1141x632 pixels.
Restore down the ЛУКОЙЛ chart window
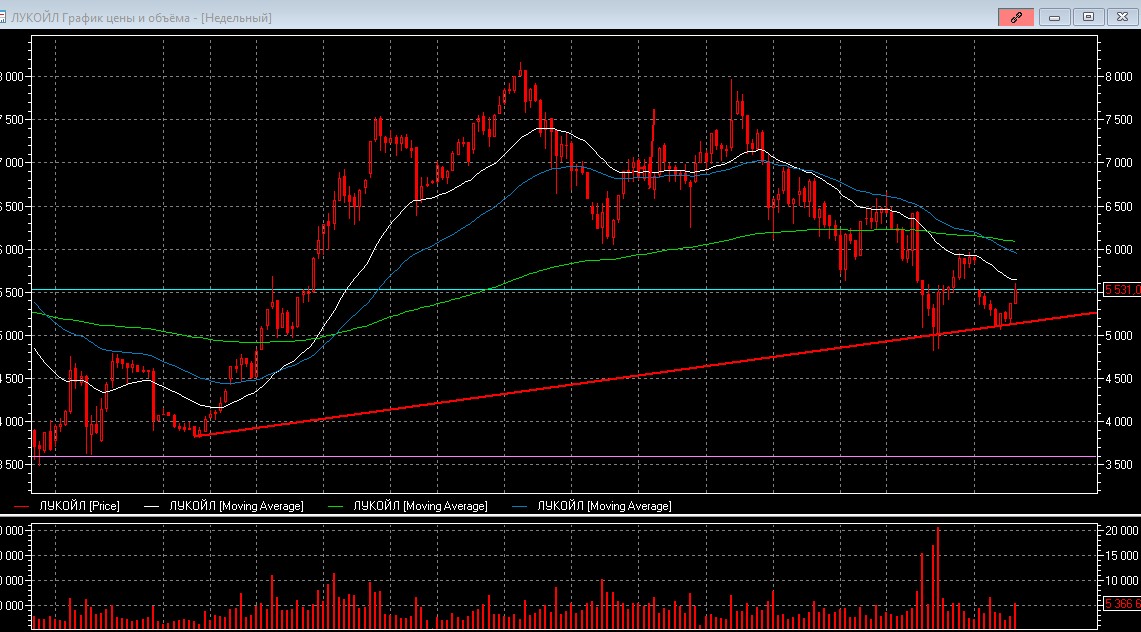1089,17
